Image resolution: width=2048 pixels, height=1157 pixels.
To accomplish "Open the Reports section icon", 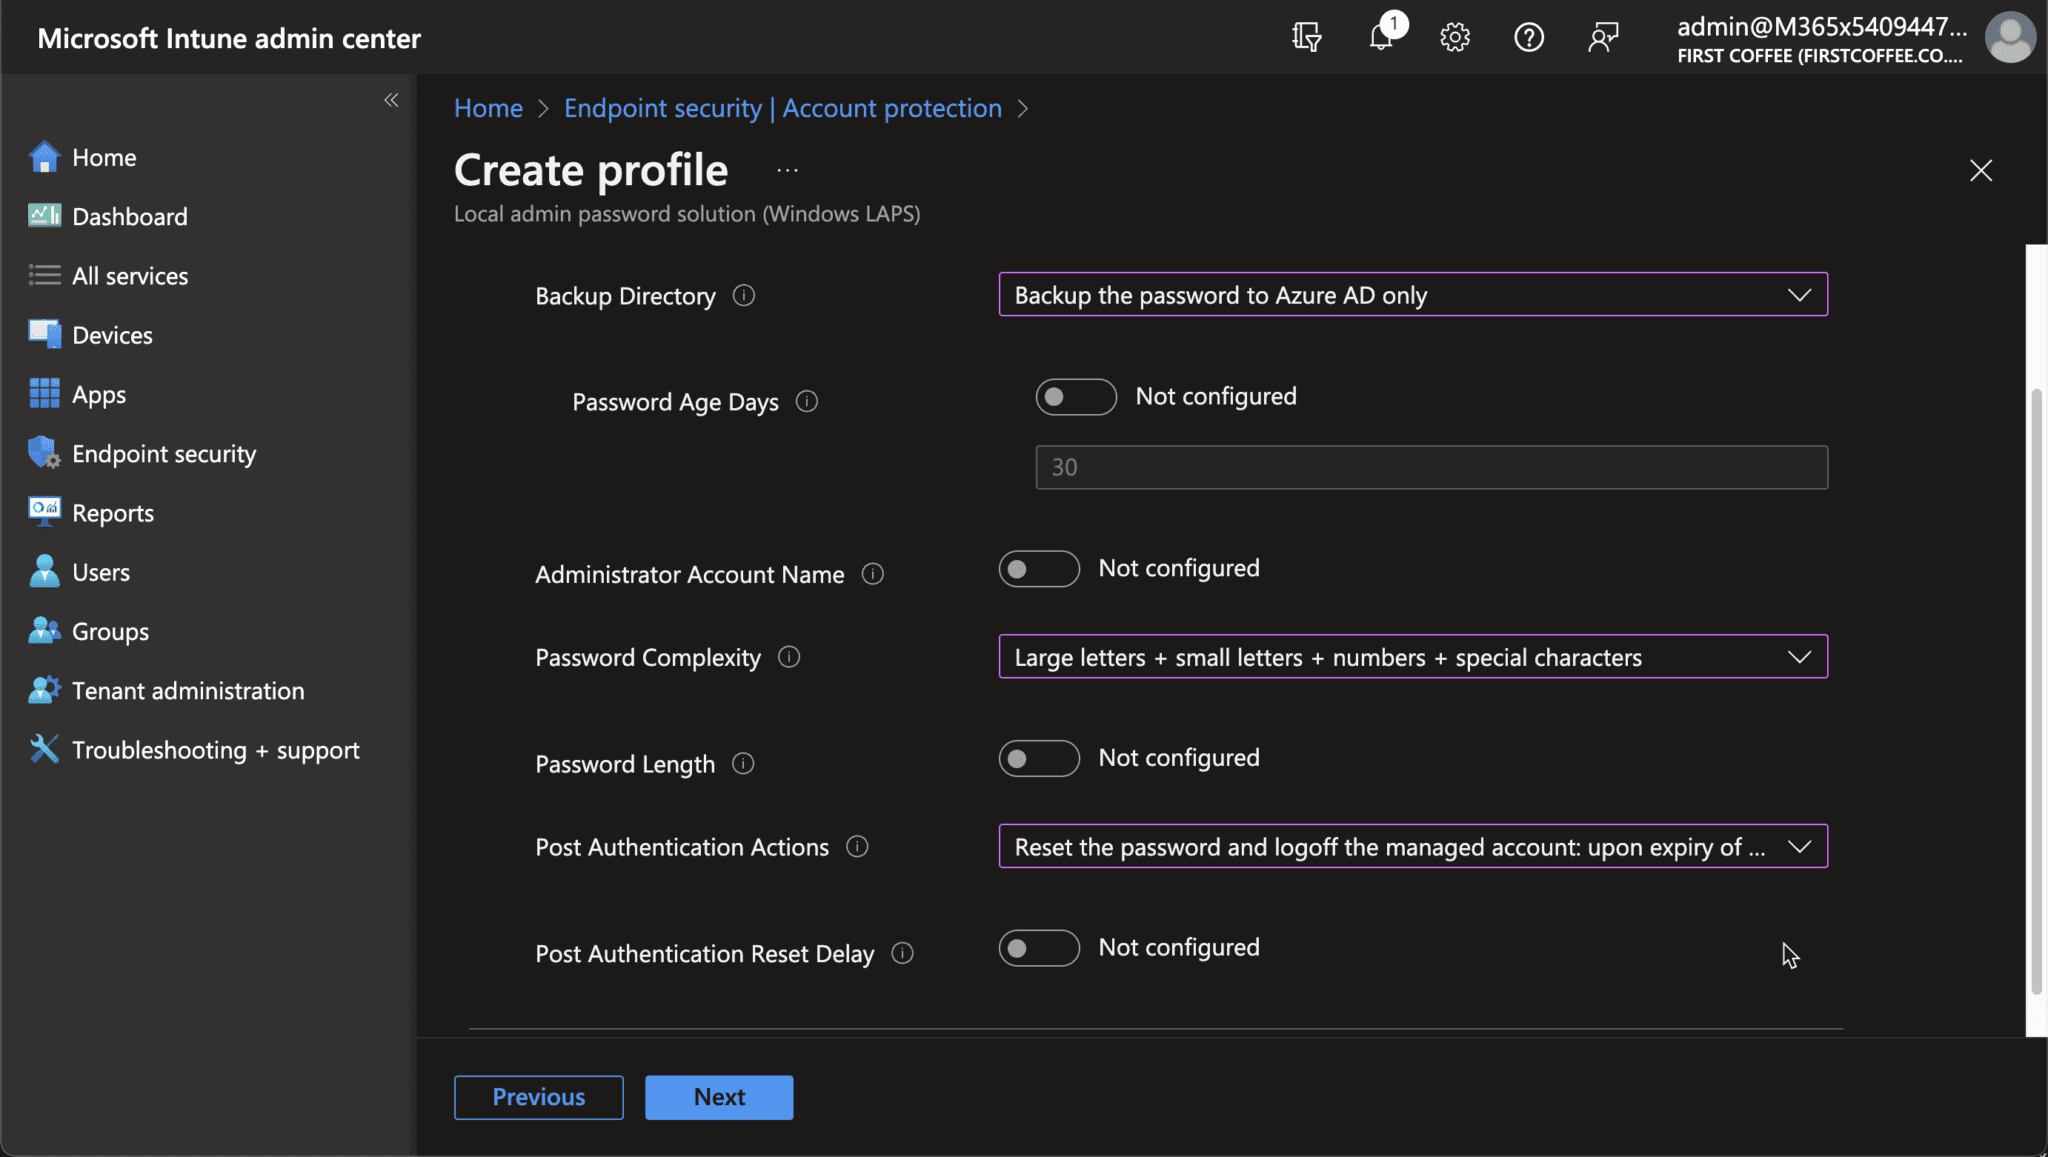I will pos(44,512).
